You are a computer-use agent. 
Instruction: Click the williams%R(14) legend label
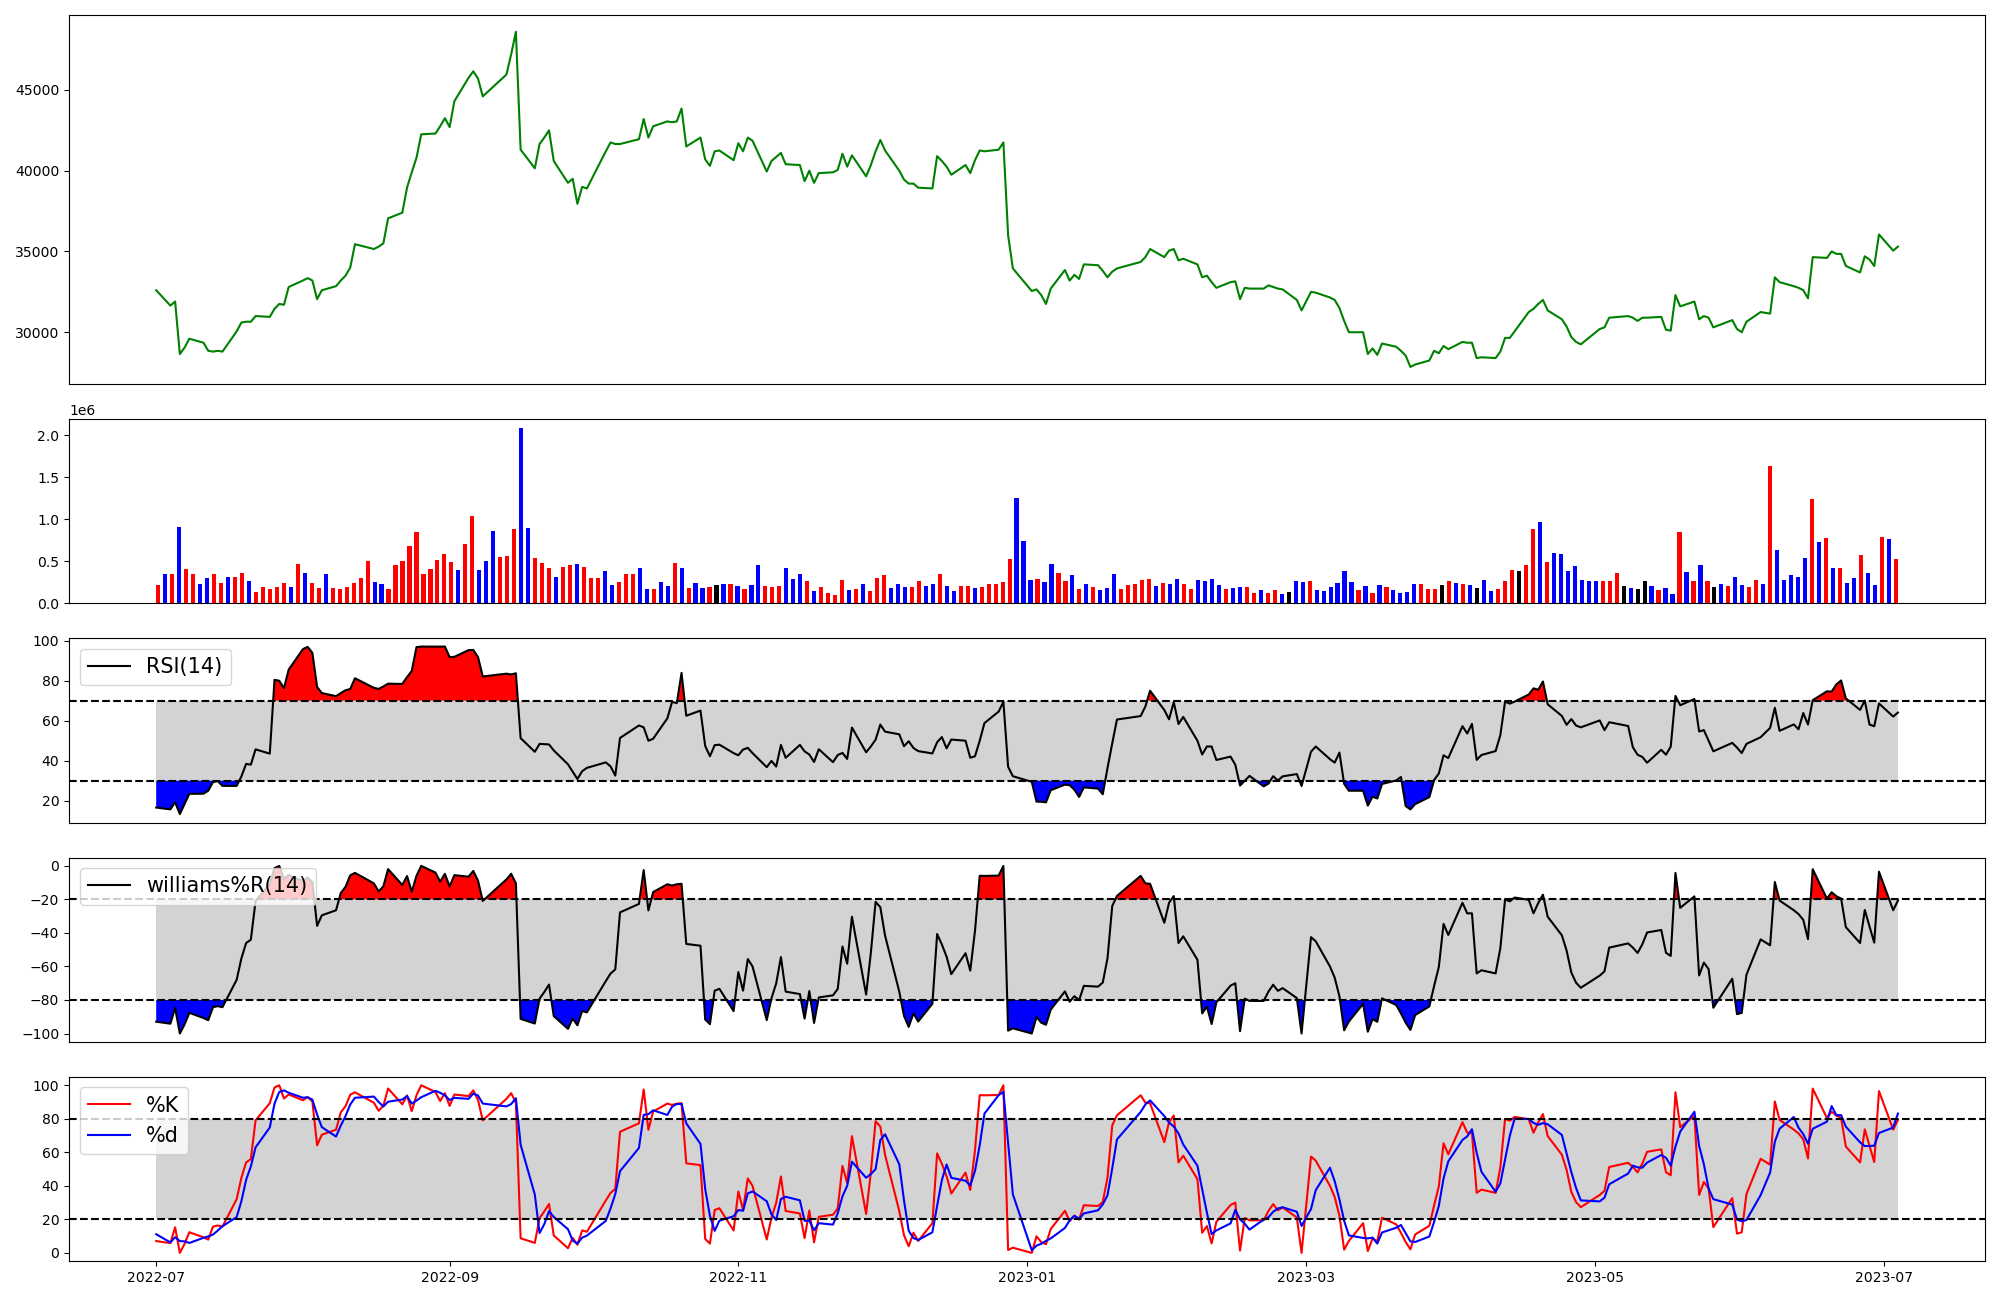point(226,885)
